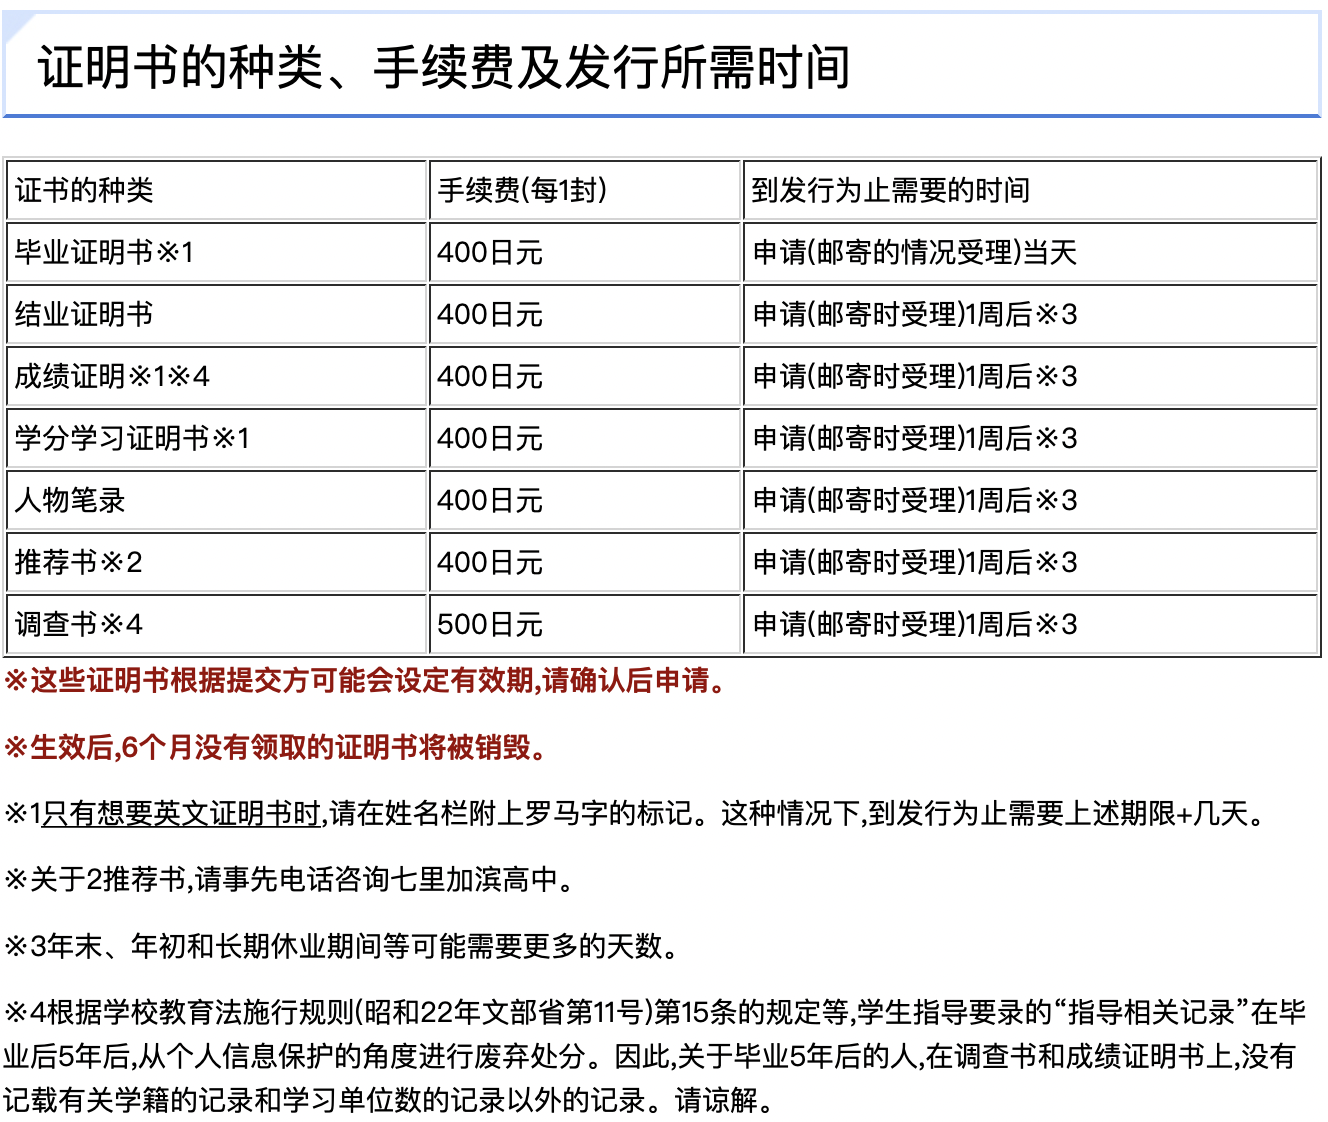
Task: Select the 400日元 fee in the 毕业证明书 row
Action: point(585,252)
